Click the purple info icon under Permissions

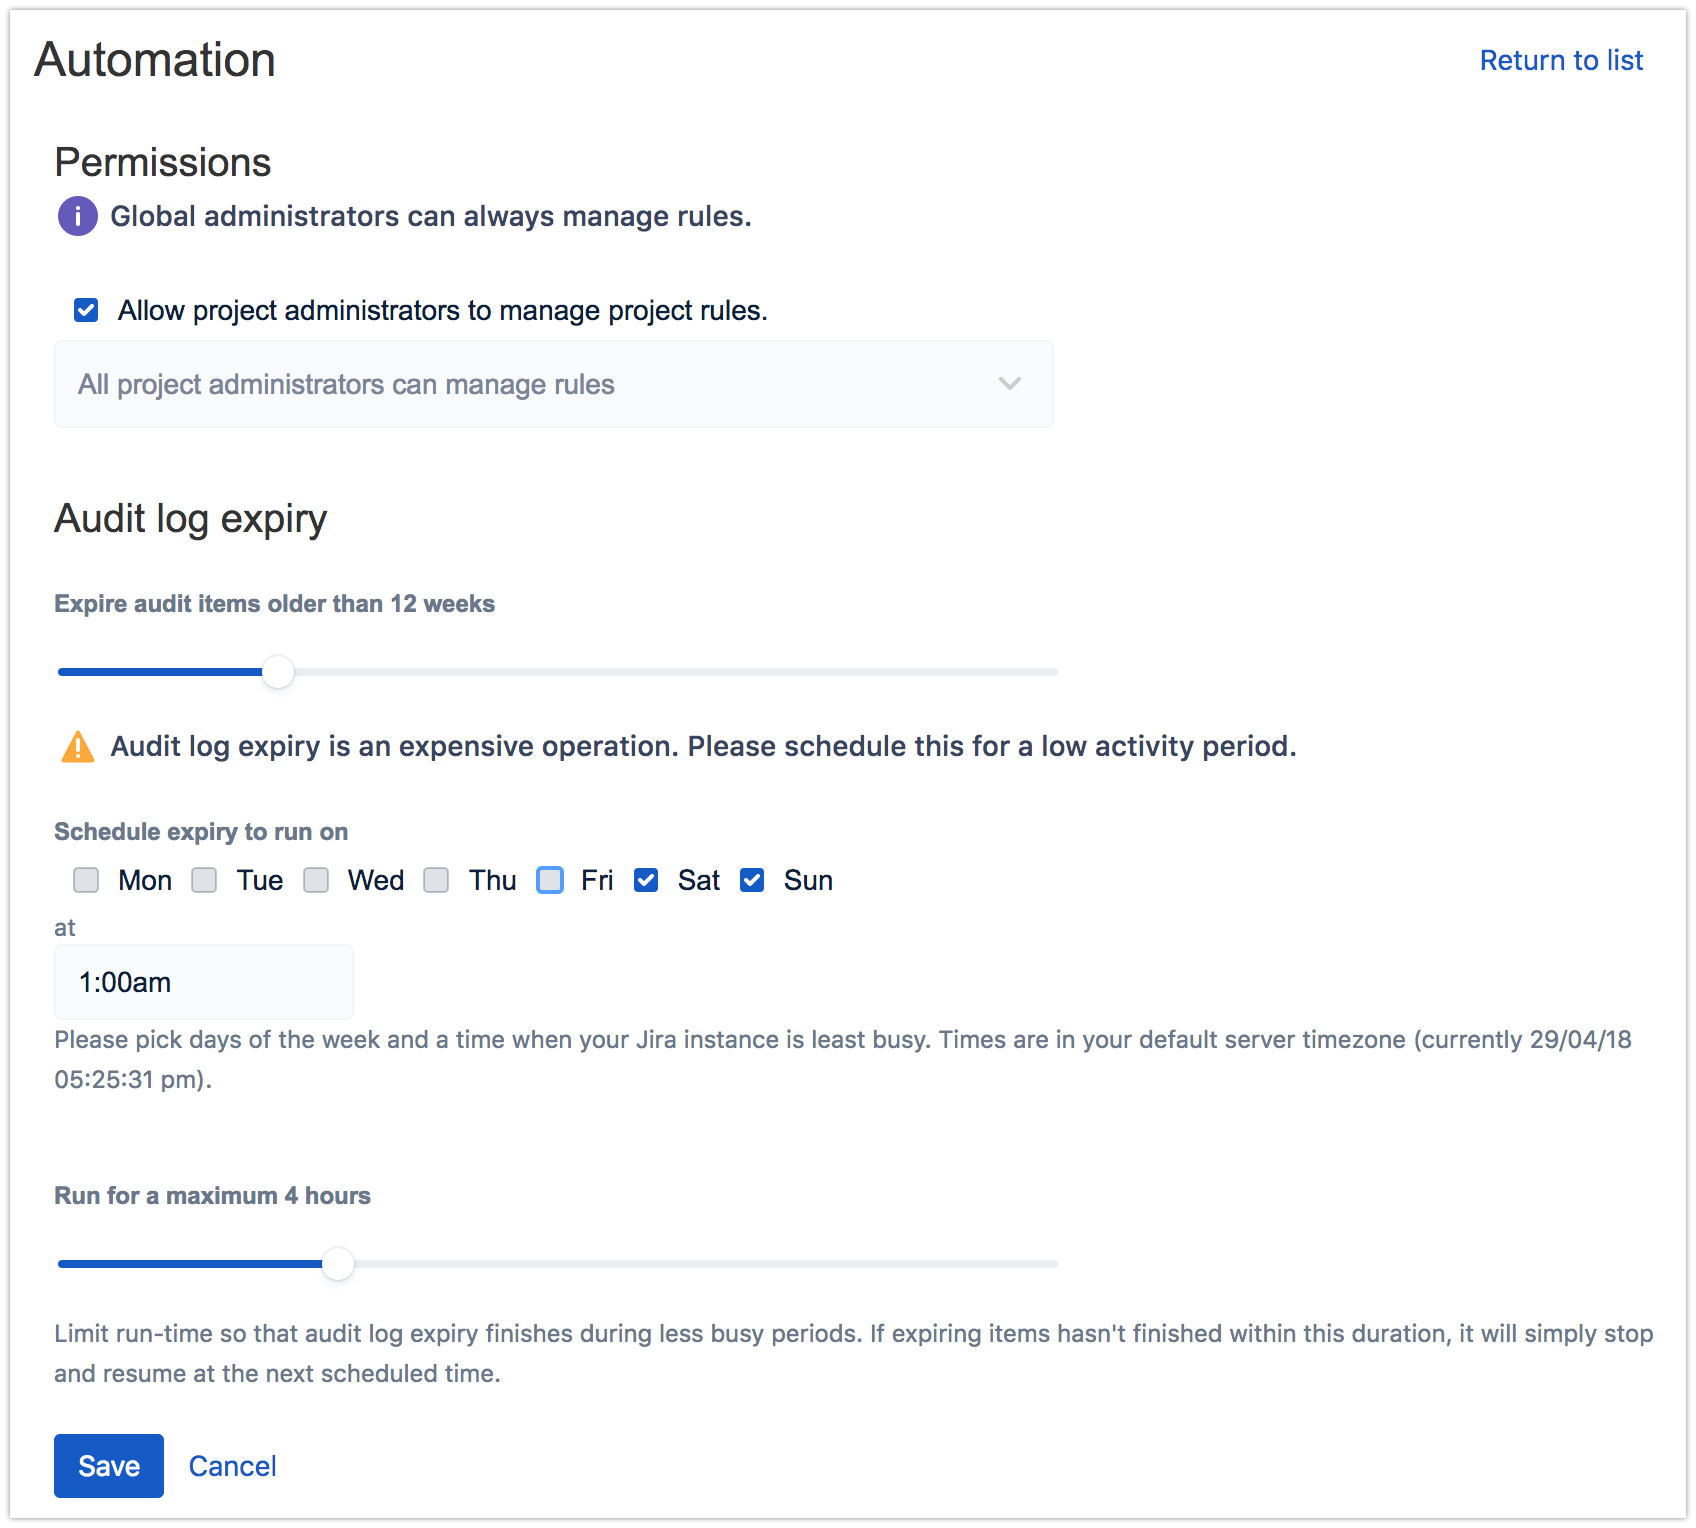click(77, 216)
